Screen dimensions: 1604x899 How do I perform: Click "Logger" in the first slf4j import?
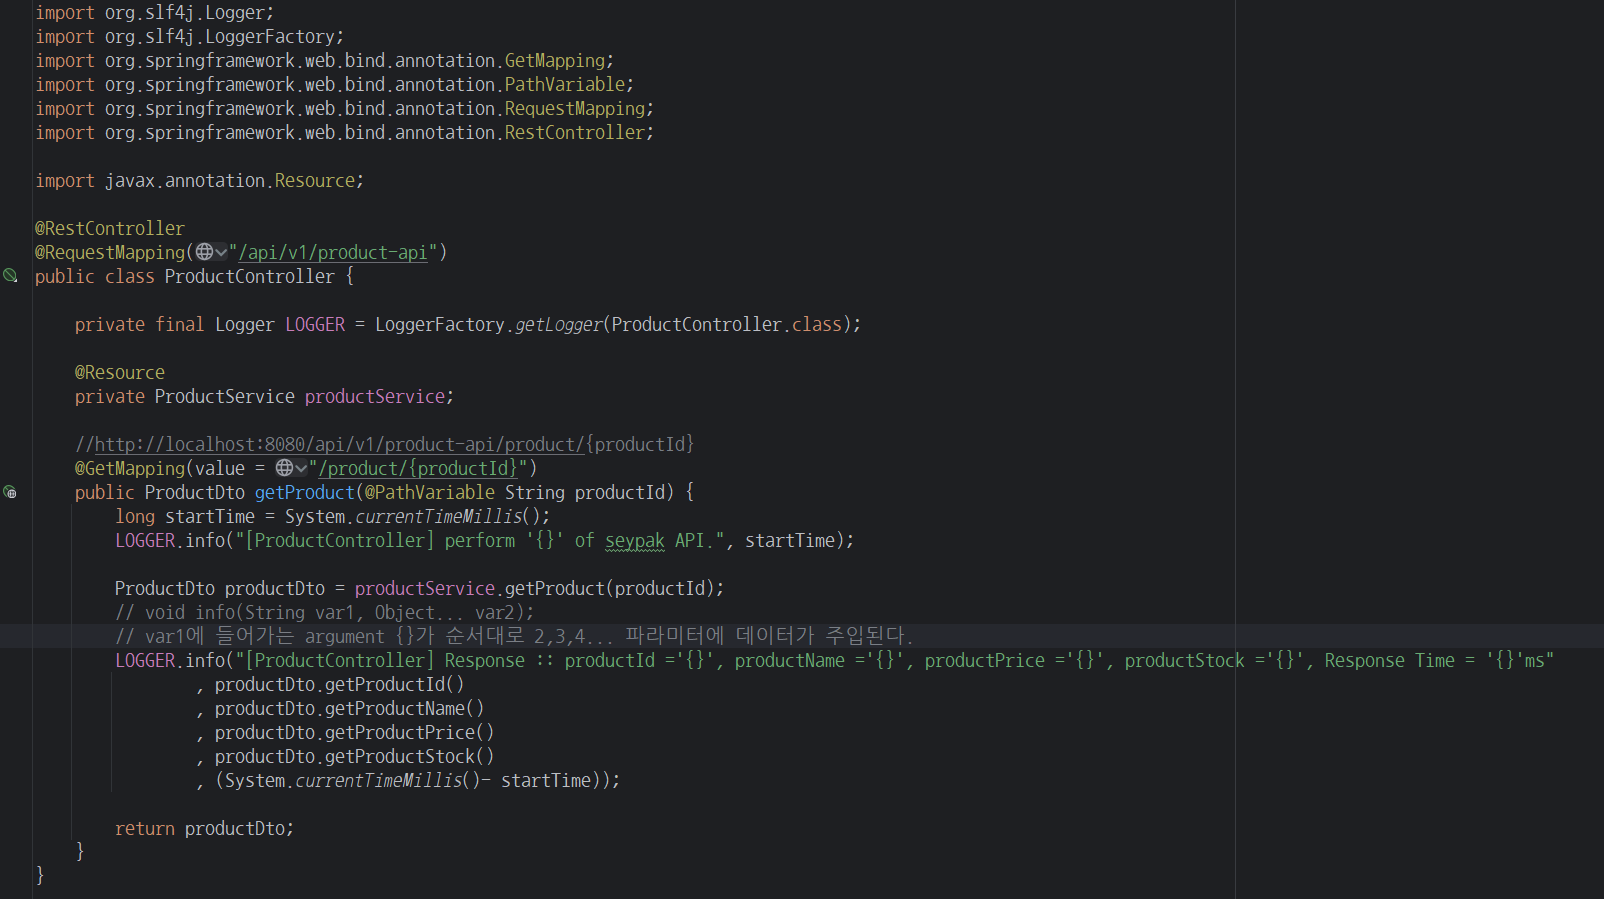coord(235,13)
